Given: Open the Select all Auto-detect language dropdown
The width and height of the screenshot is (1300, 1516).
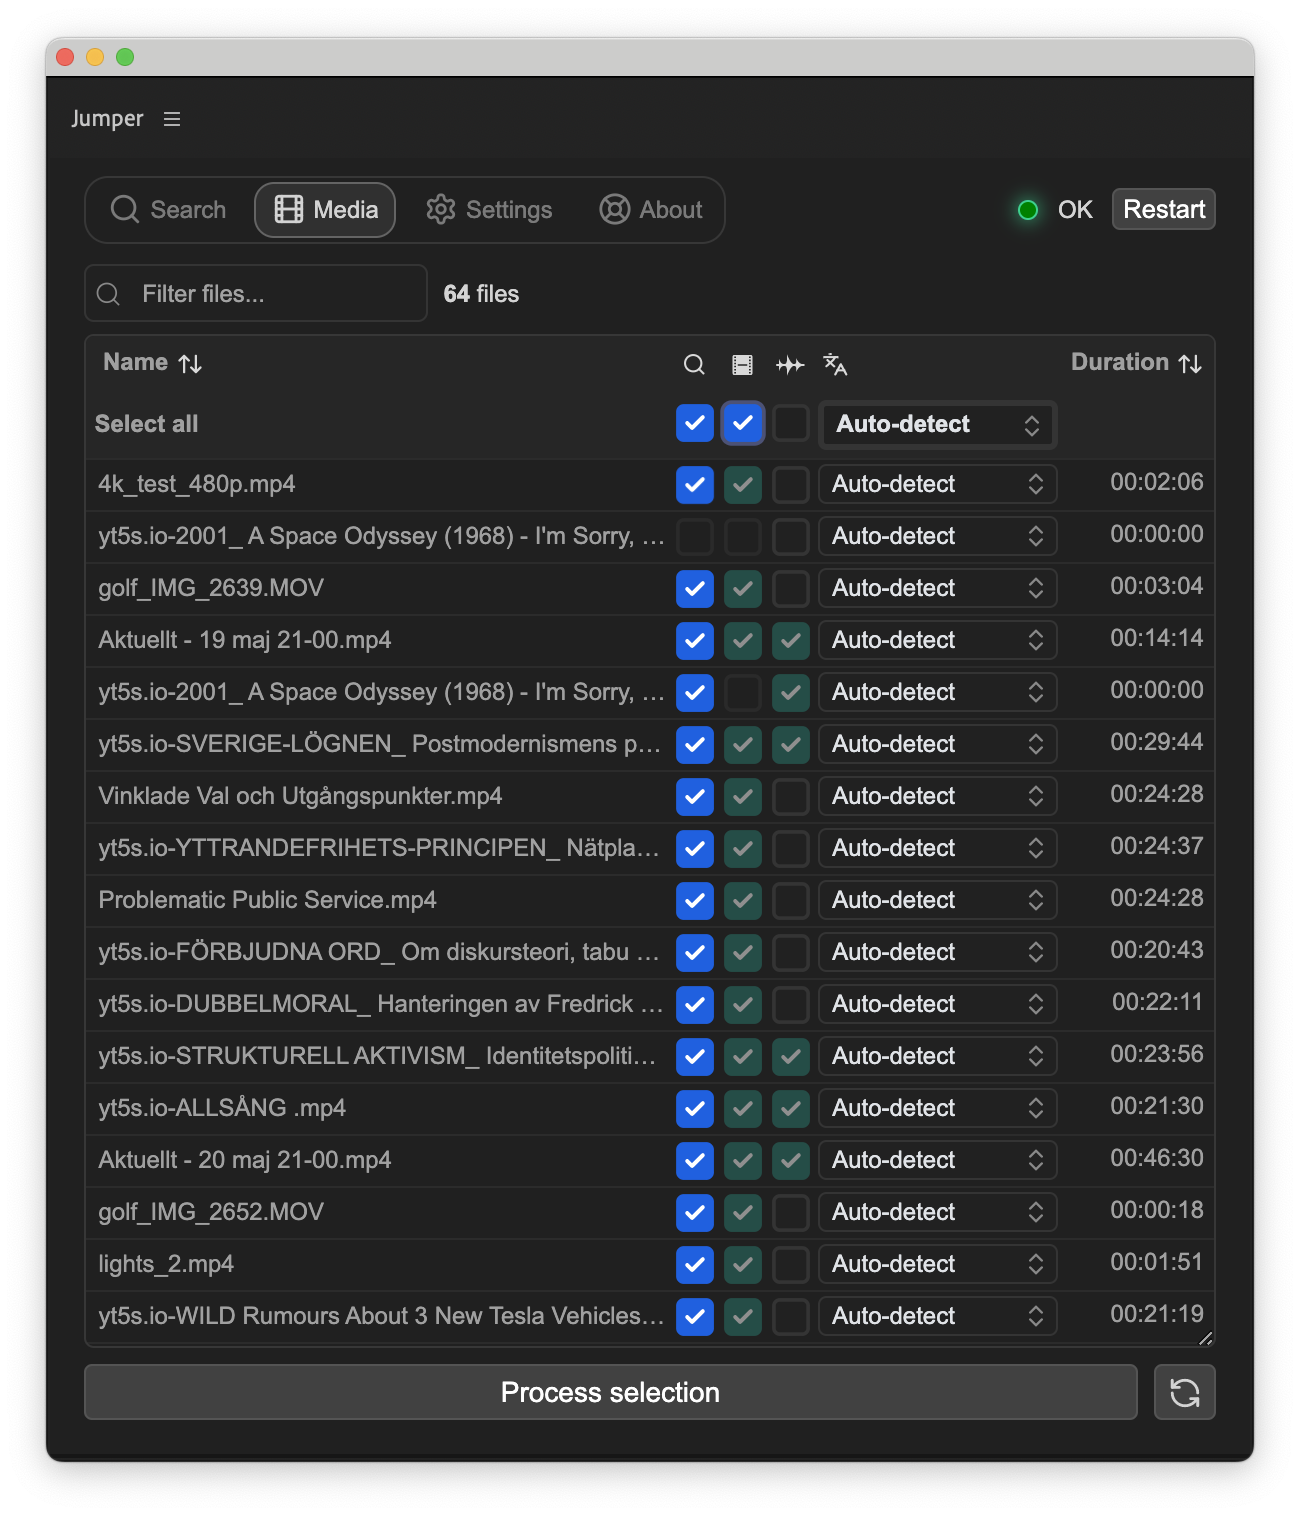Looking at the screenshot, I should pos(937,425).
